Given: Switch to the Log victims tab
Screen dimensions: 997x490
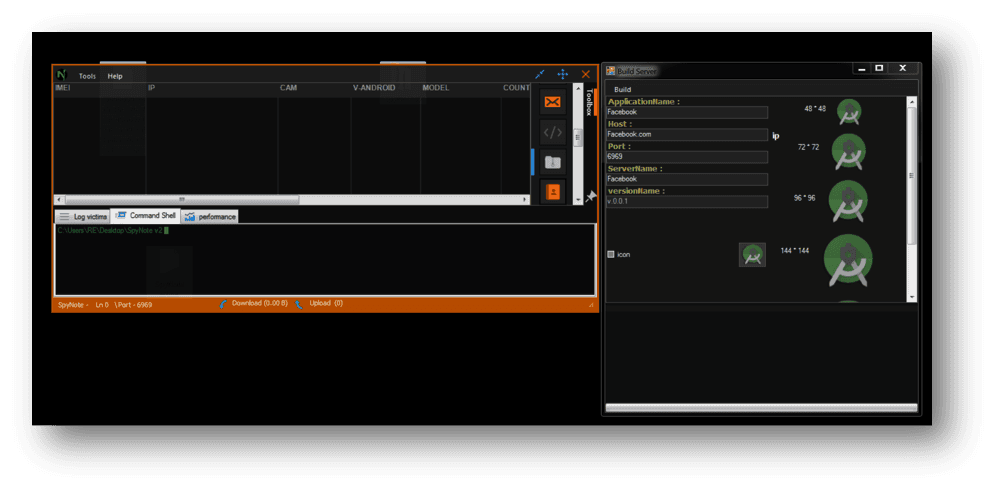Looking at the screenshot, I should pos(83,217).
